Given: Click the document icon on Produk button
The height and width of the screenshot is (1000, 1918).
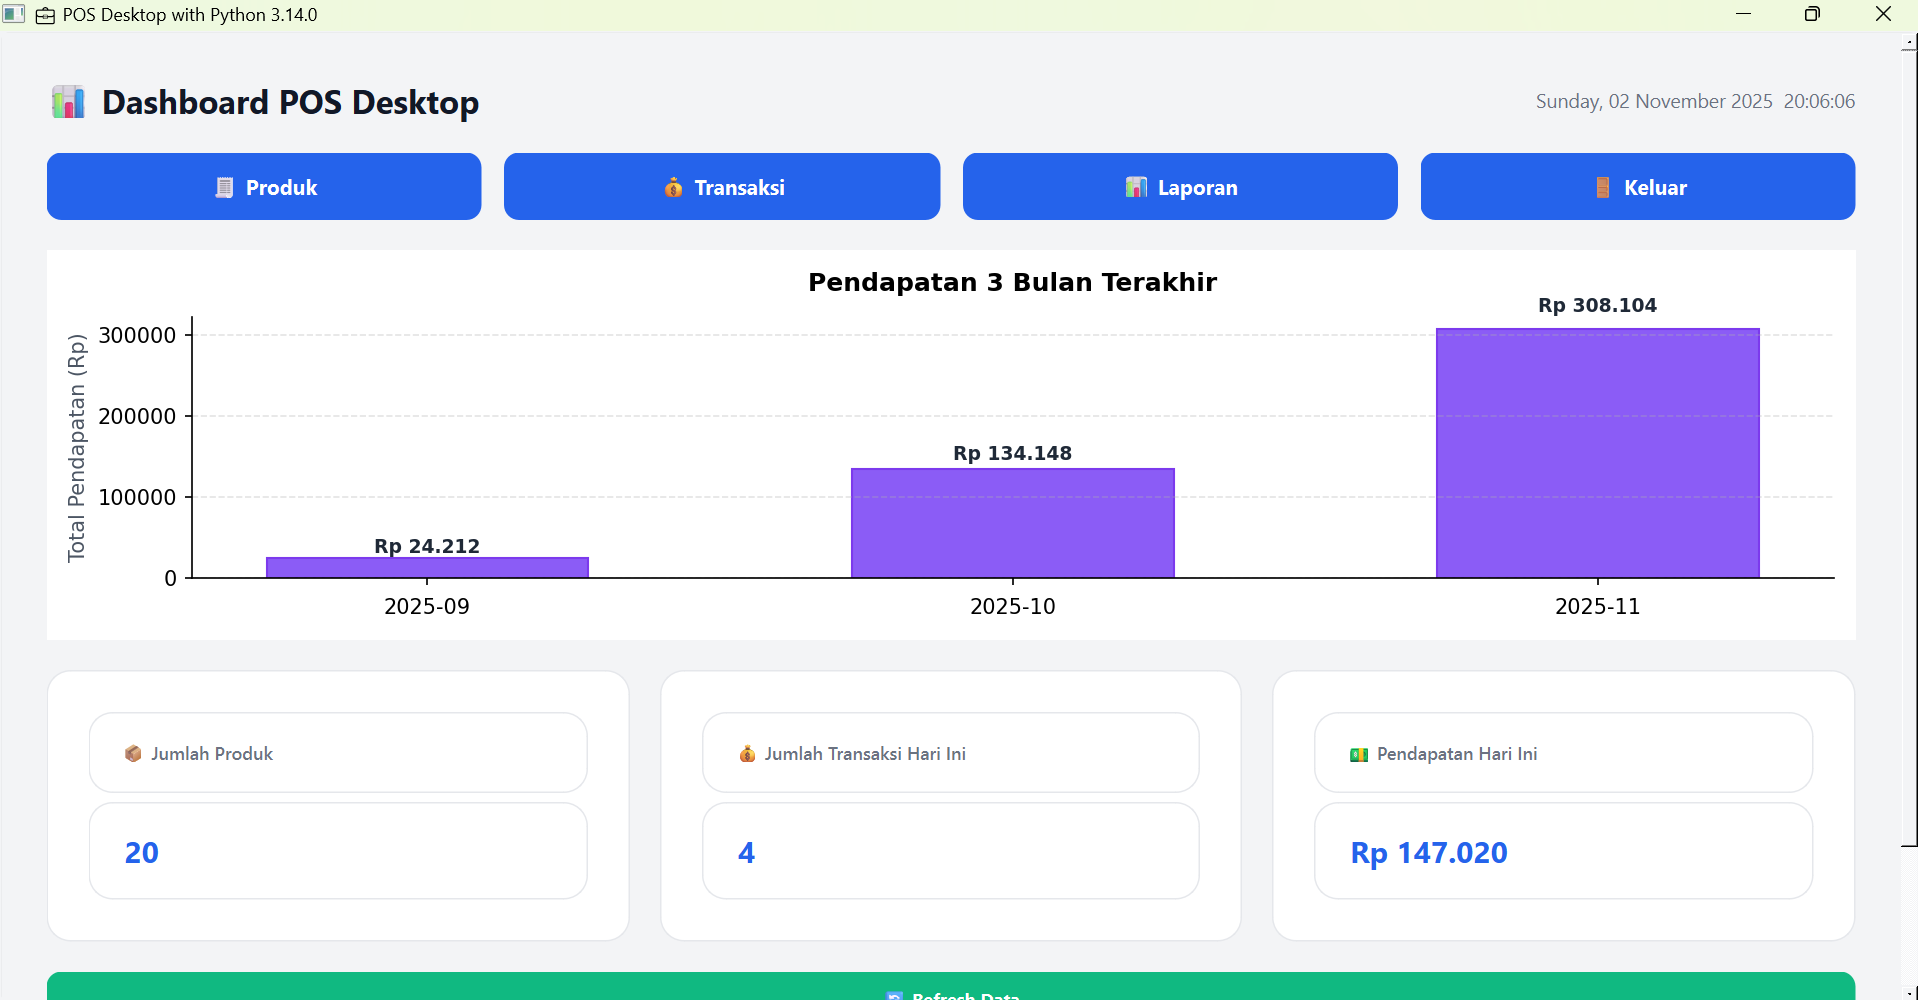Looking at the screenshot, I should tap(225, 187).
